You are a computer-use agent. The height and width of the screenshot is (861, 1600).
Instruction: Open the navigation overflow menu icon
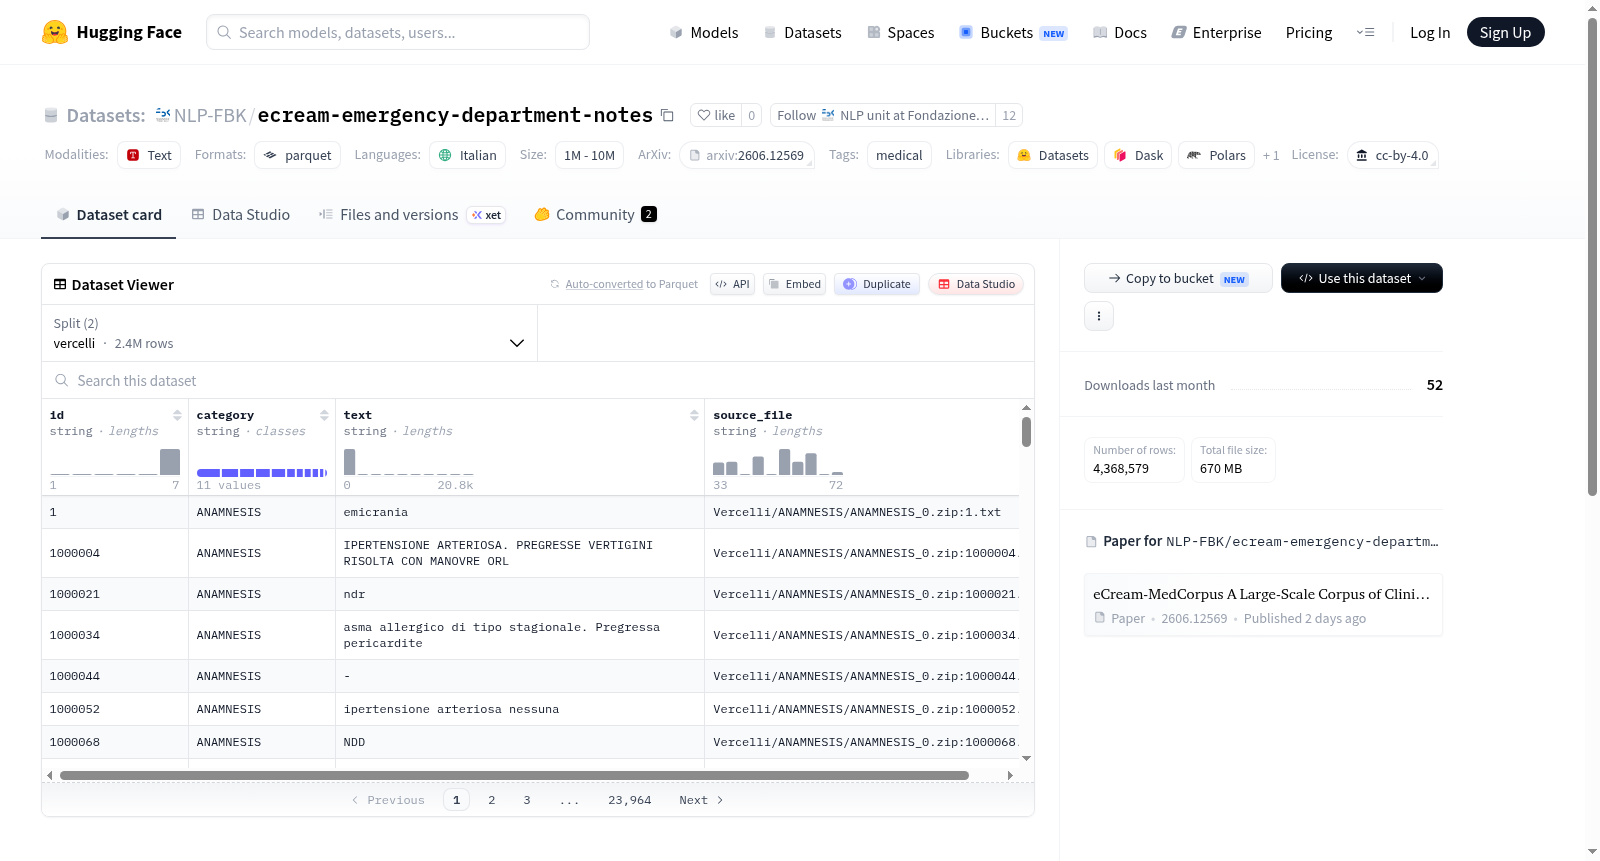tap(1365, 32)
